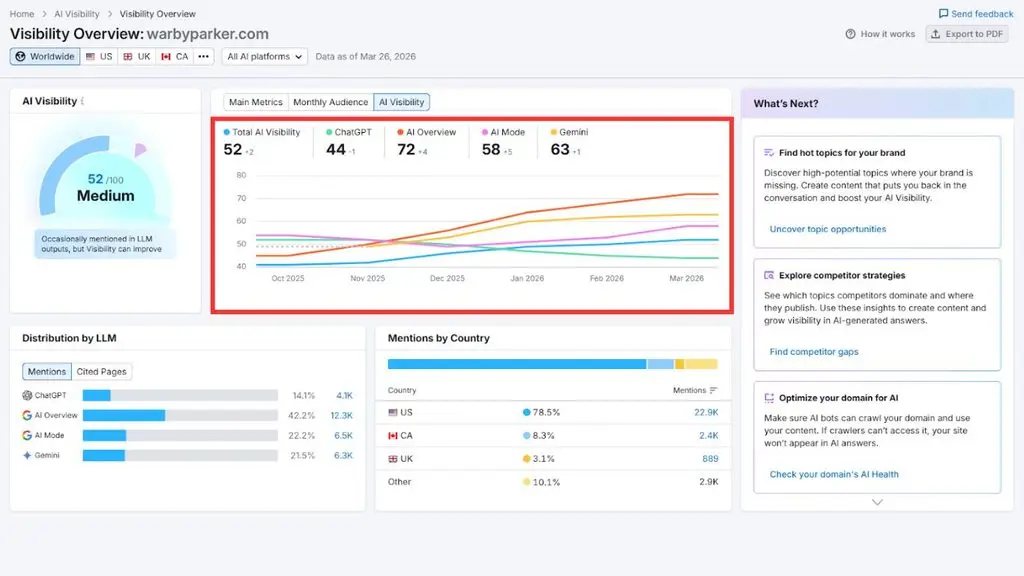Viewport: 1024px width, 576px height.
Task: Click the US segment of country bar
Action: pos(517,364)
